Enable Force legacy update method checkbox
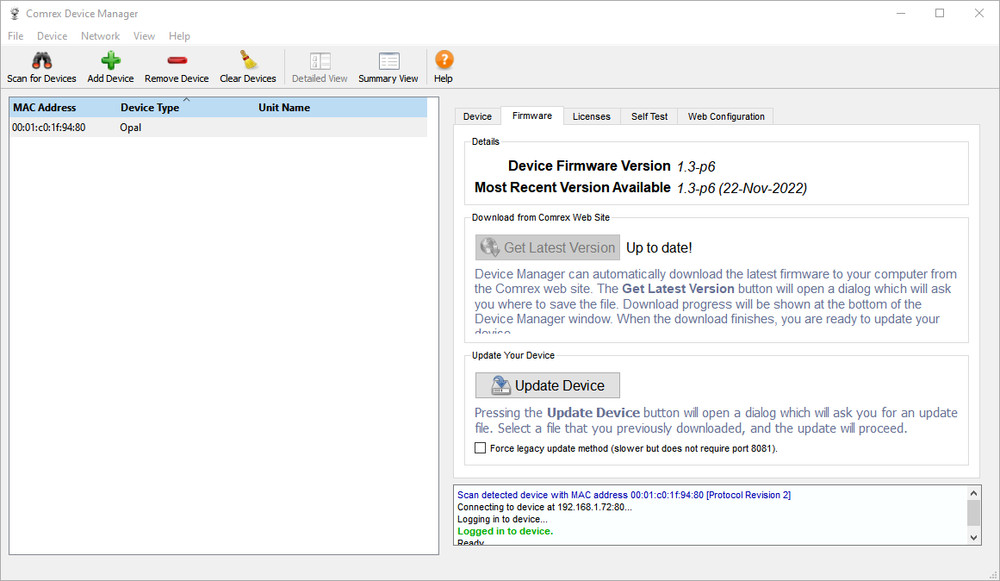 [x=481, y=449]
